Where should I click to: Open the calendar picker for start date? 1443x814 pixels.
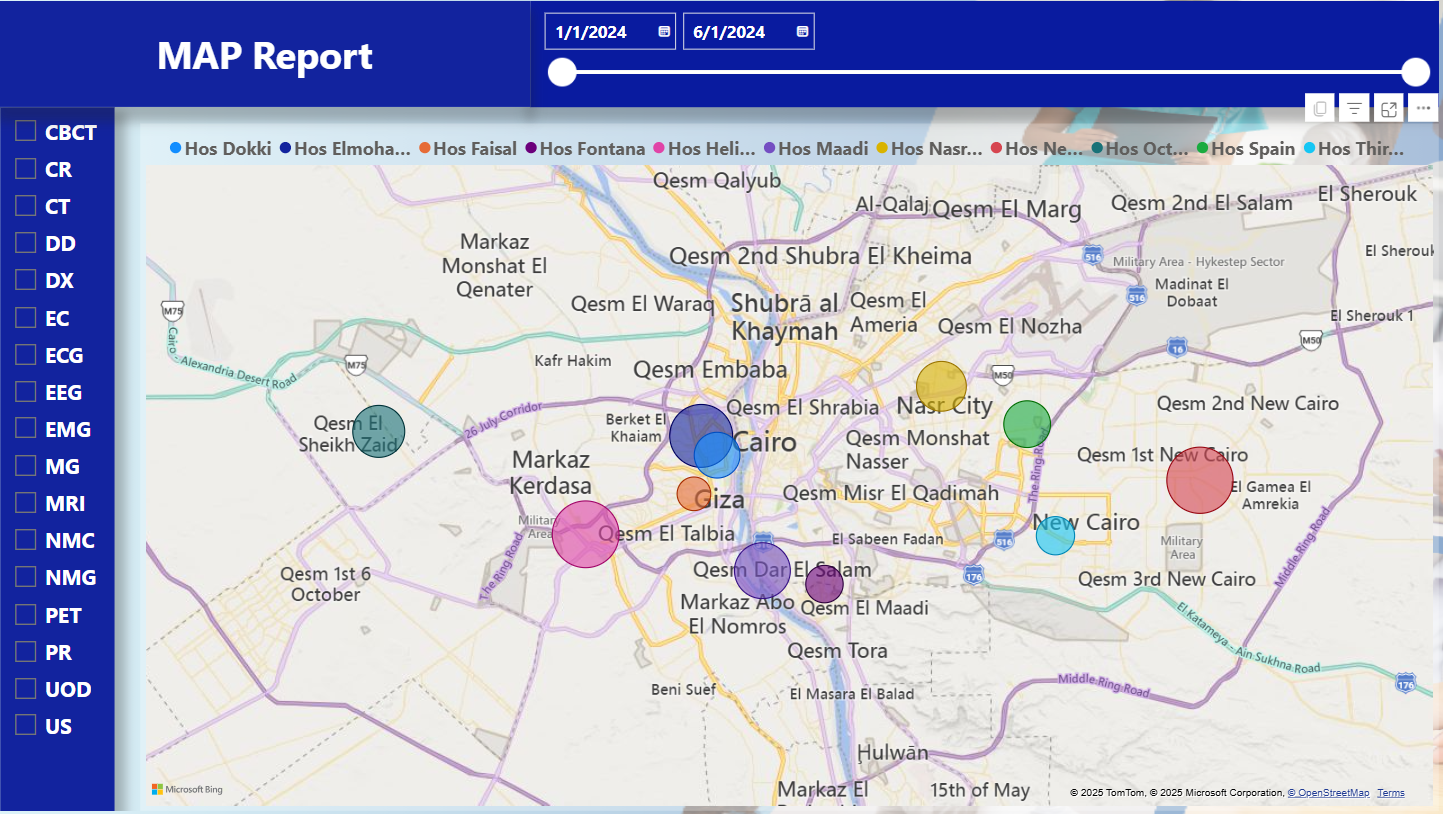[664, 32]
